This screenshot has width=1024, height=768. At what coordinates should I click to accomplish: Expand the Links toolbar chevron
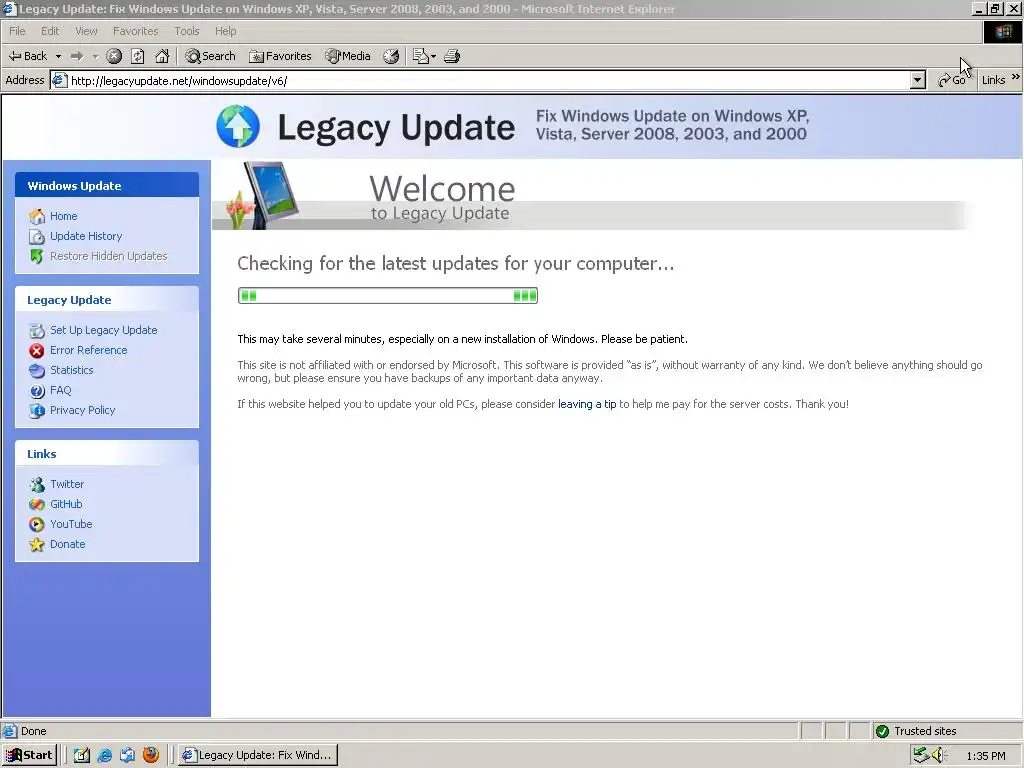(x=1016, y=78)
